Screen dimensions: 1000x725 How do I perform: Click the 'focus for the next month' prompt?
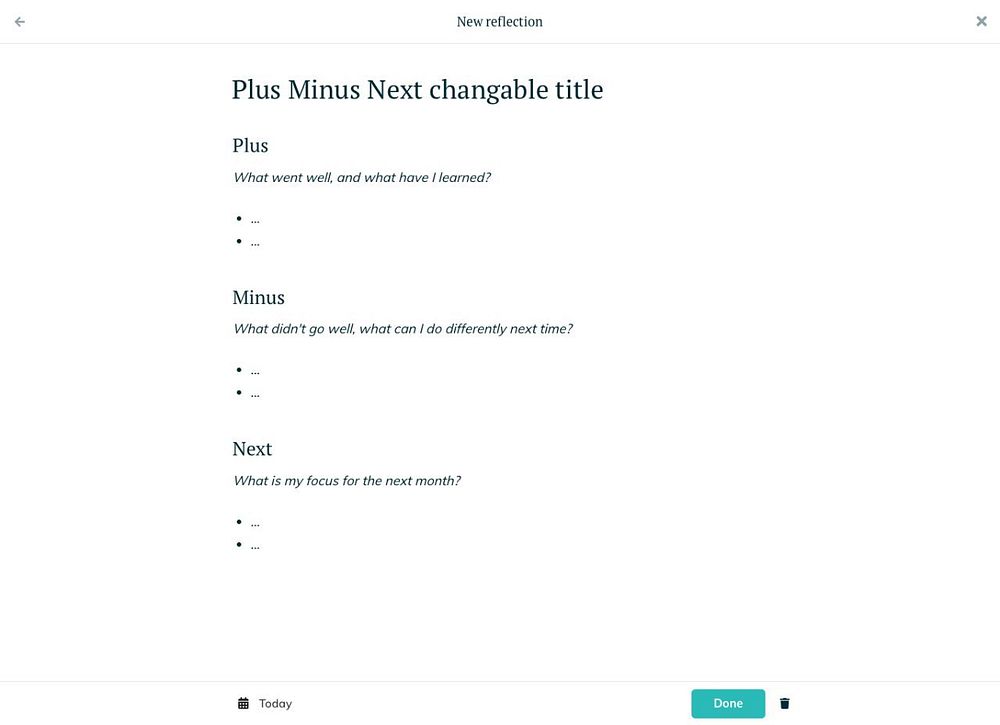pos(347,481)
